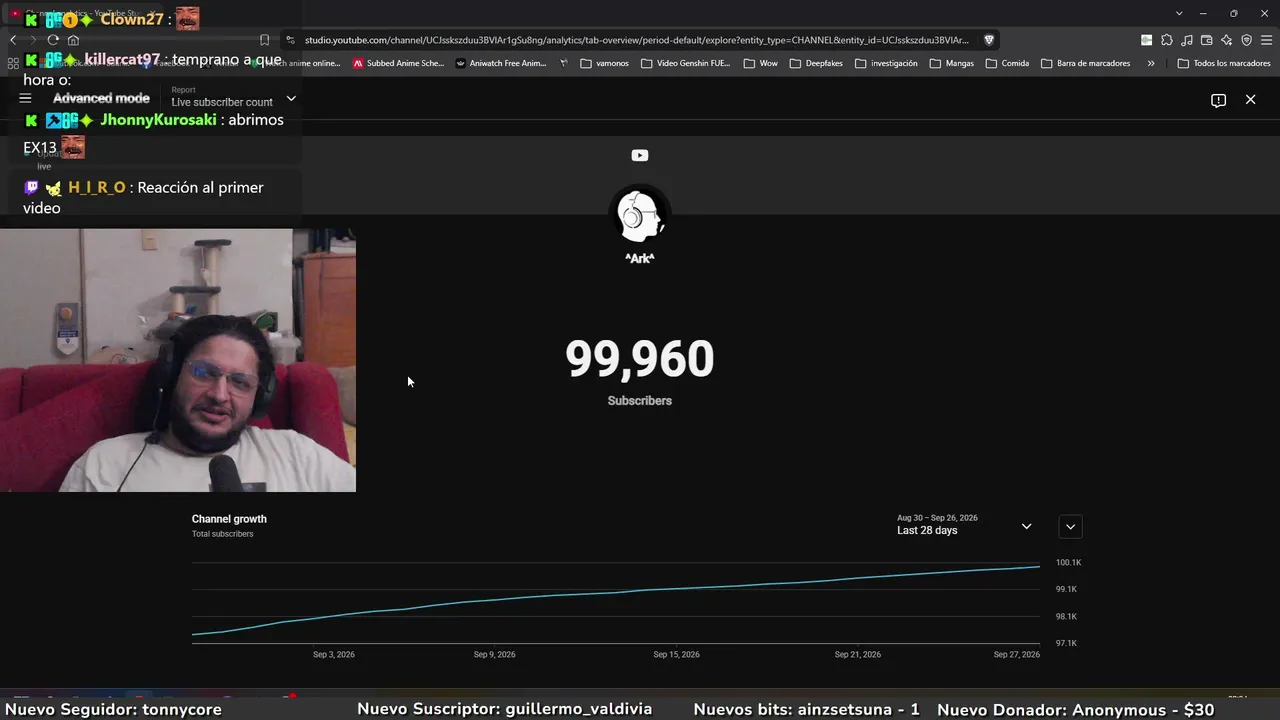Click the Nuevo Suscriptor: guillermo_valdivia ticker text

pos(505,710)
